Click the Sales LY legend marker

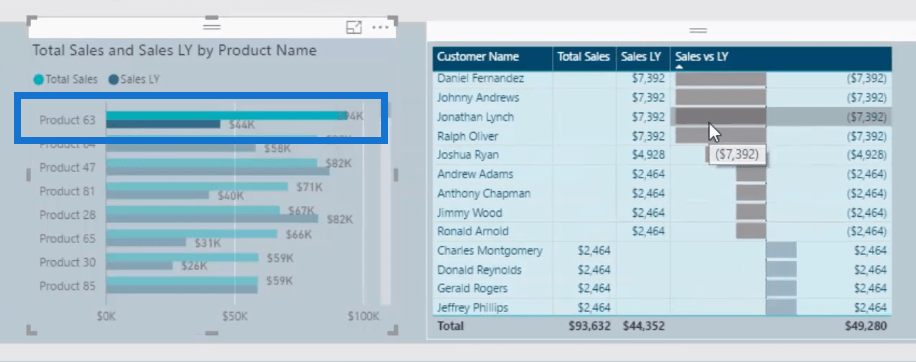click(x=113, y=80)
